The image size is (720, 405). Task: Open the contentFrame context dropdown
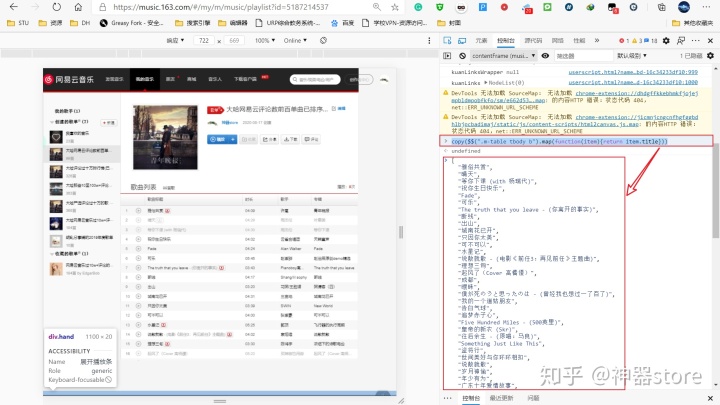[503, 56]
